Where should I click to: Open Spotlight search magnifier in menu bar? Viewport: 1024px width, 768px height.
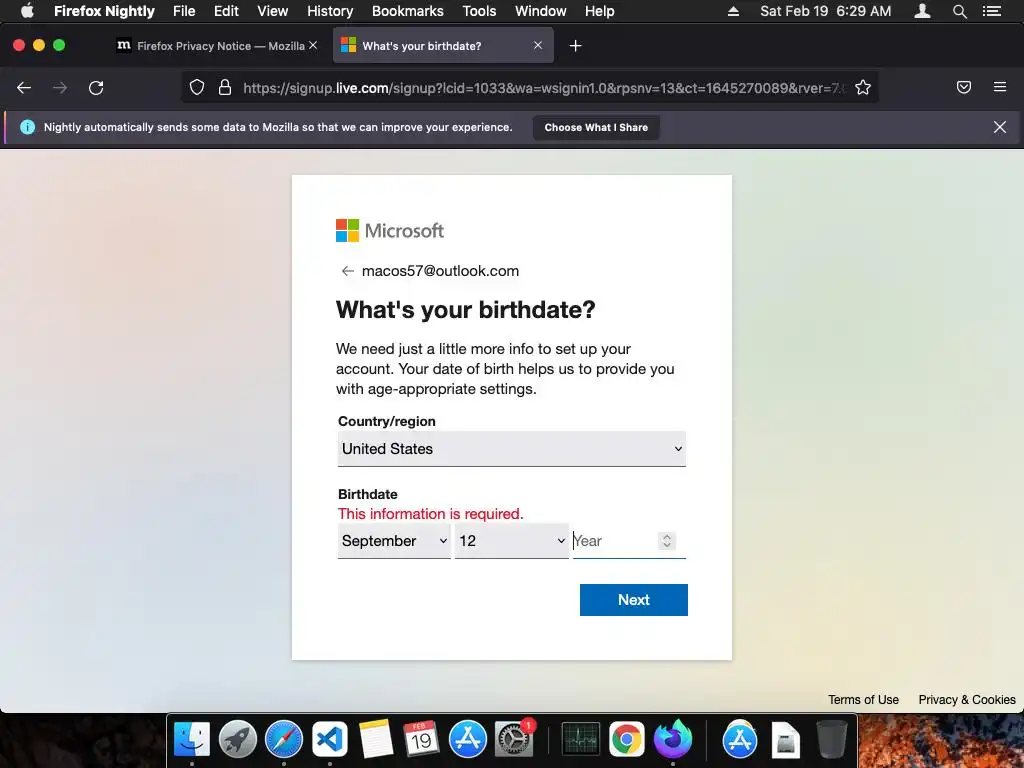959,11
